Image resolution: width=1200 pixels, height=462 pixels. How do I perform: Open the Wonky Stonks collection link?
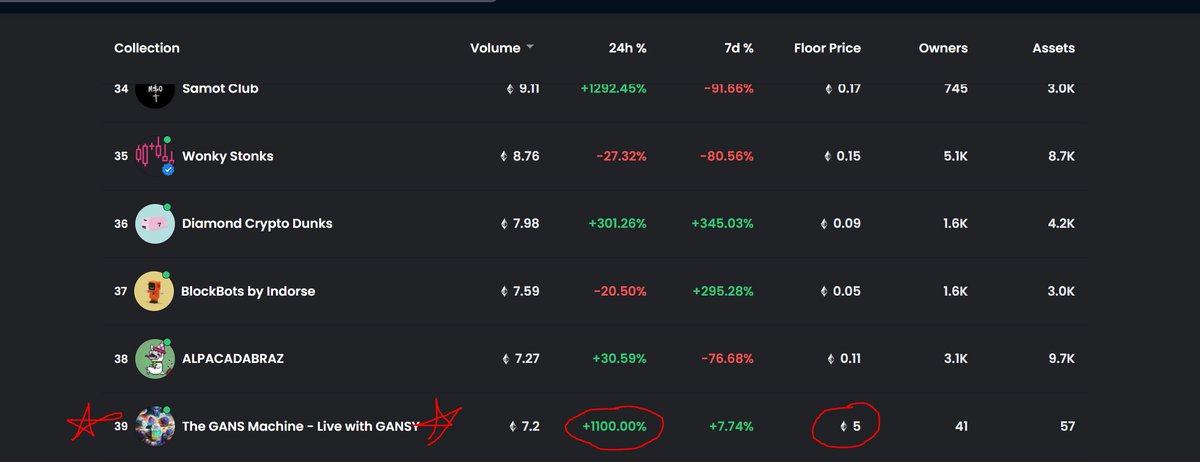(x=228, y=156)
